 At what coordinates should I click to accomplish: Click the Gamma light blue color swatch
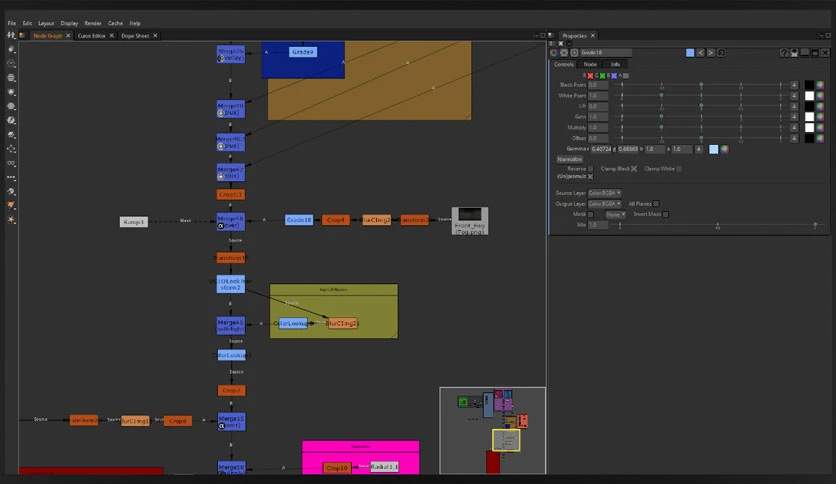(713, 149)
